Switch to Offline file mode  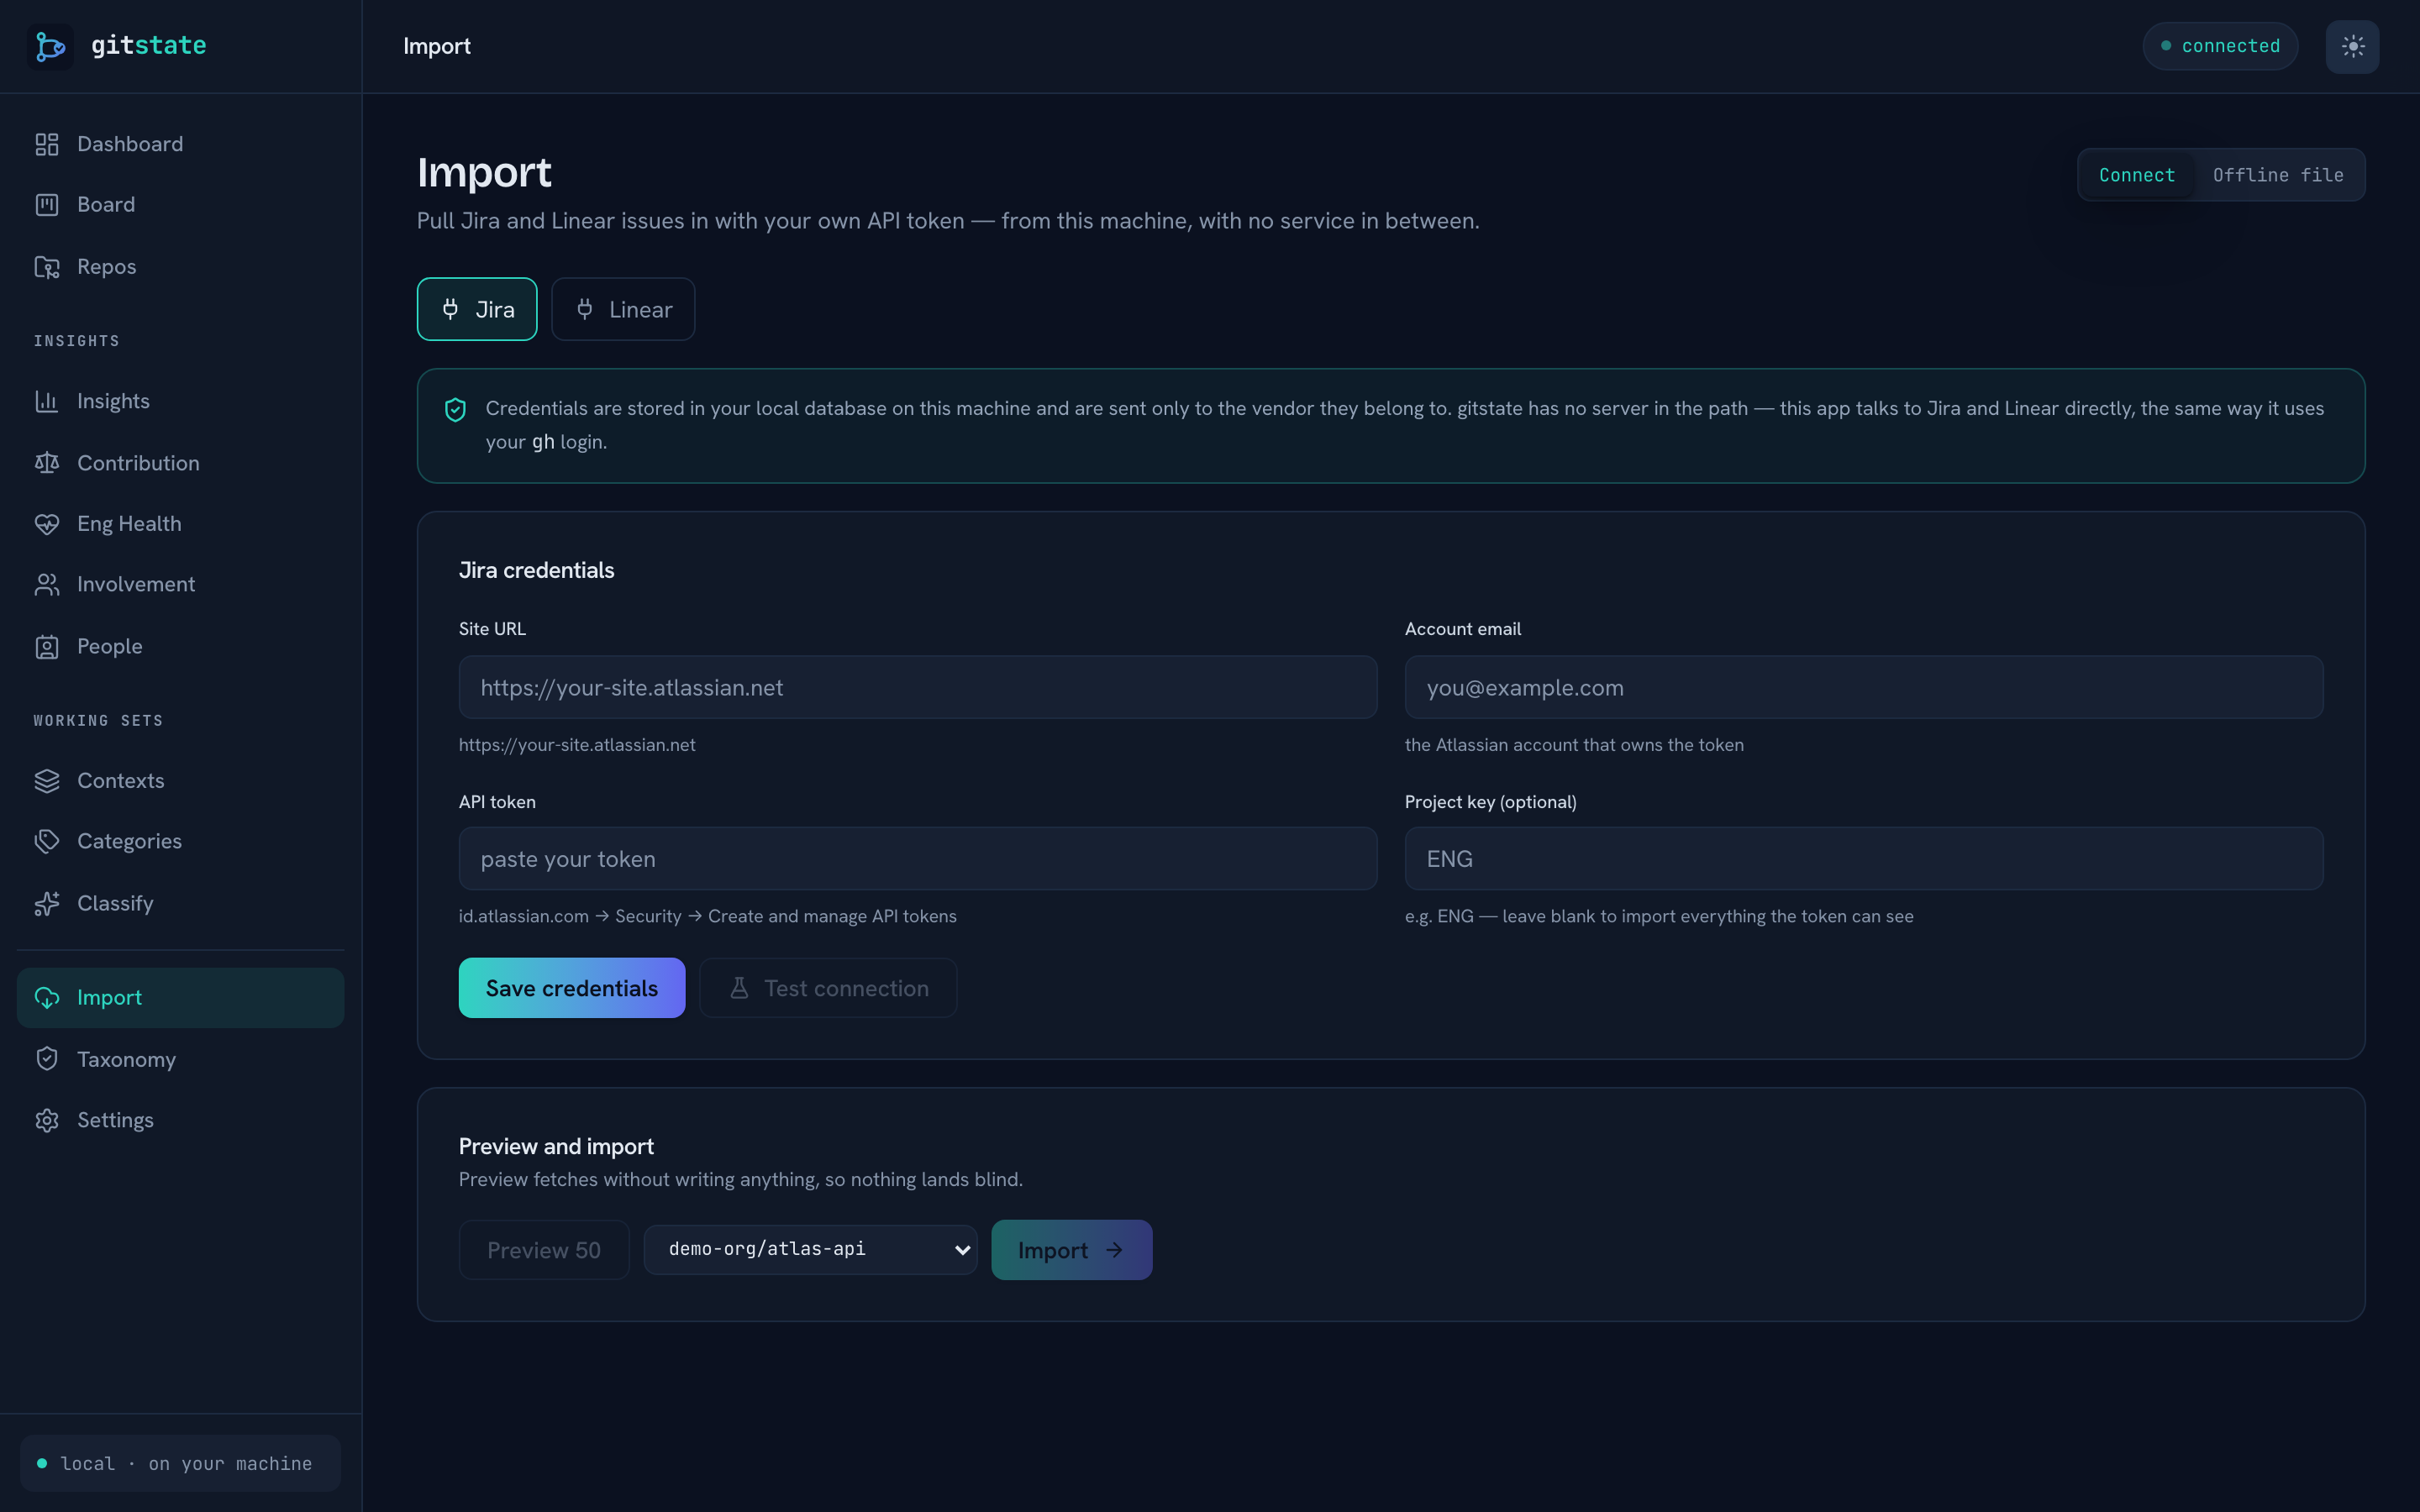click(2278, 175)
